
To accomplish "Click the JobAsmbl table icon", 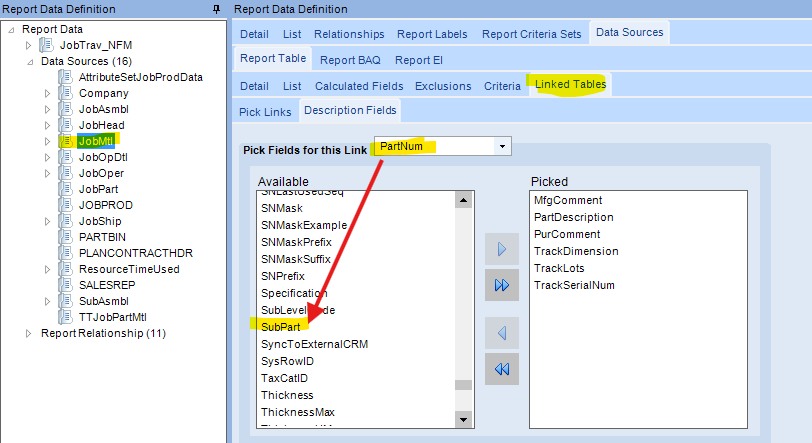I will click(66, 109).
